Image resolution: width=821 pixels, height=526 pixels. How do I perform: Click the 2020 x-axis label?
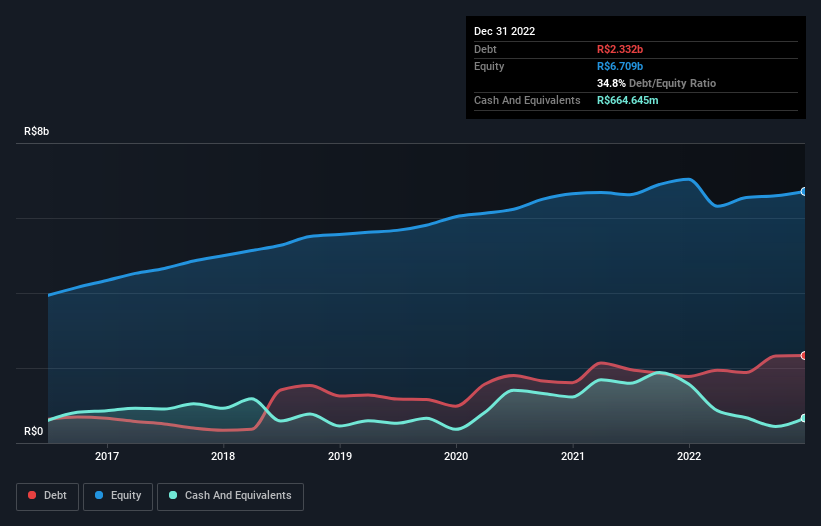456,456
